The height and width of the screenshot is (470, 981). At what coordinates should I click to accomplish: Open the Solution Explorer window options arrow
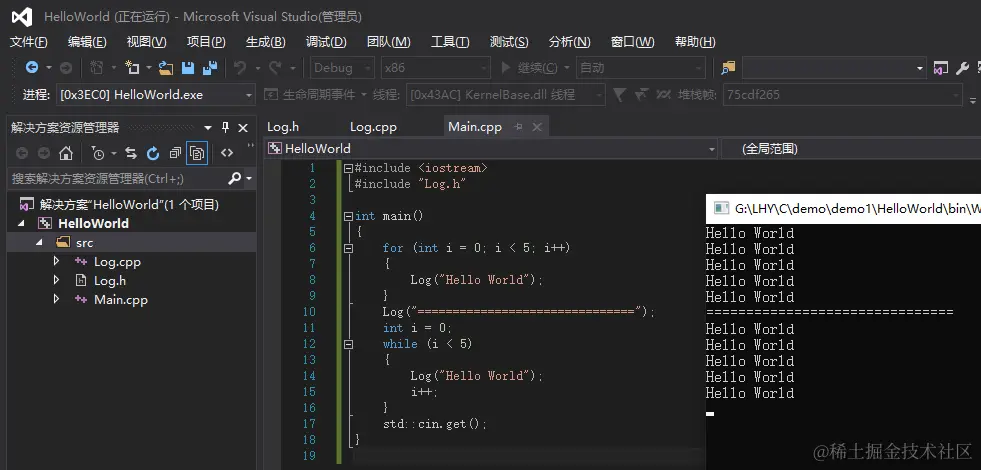coord(208,128)
